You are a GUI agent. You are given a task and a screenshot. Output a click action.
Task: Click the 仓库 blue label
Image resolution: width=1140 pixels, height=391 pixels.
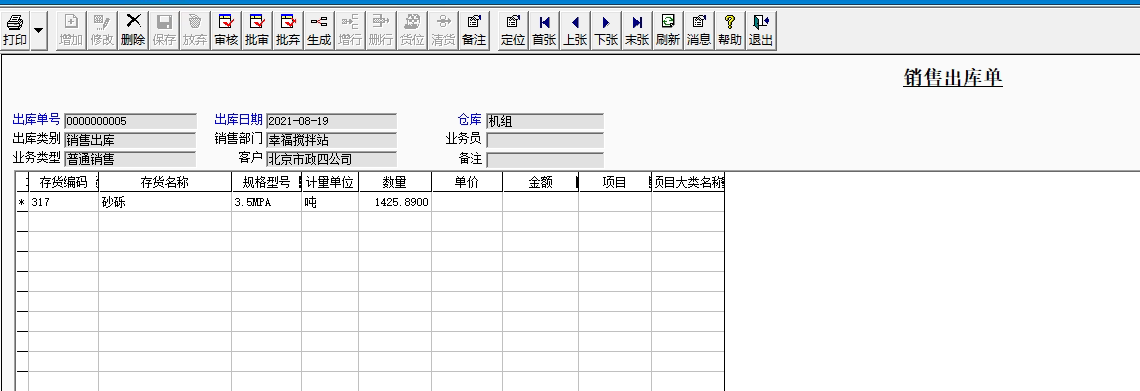pos(470,120)
